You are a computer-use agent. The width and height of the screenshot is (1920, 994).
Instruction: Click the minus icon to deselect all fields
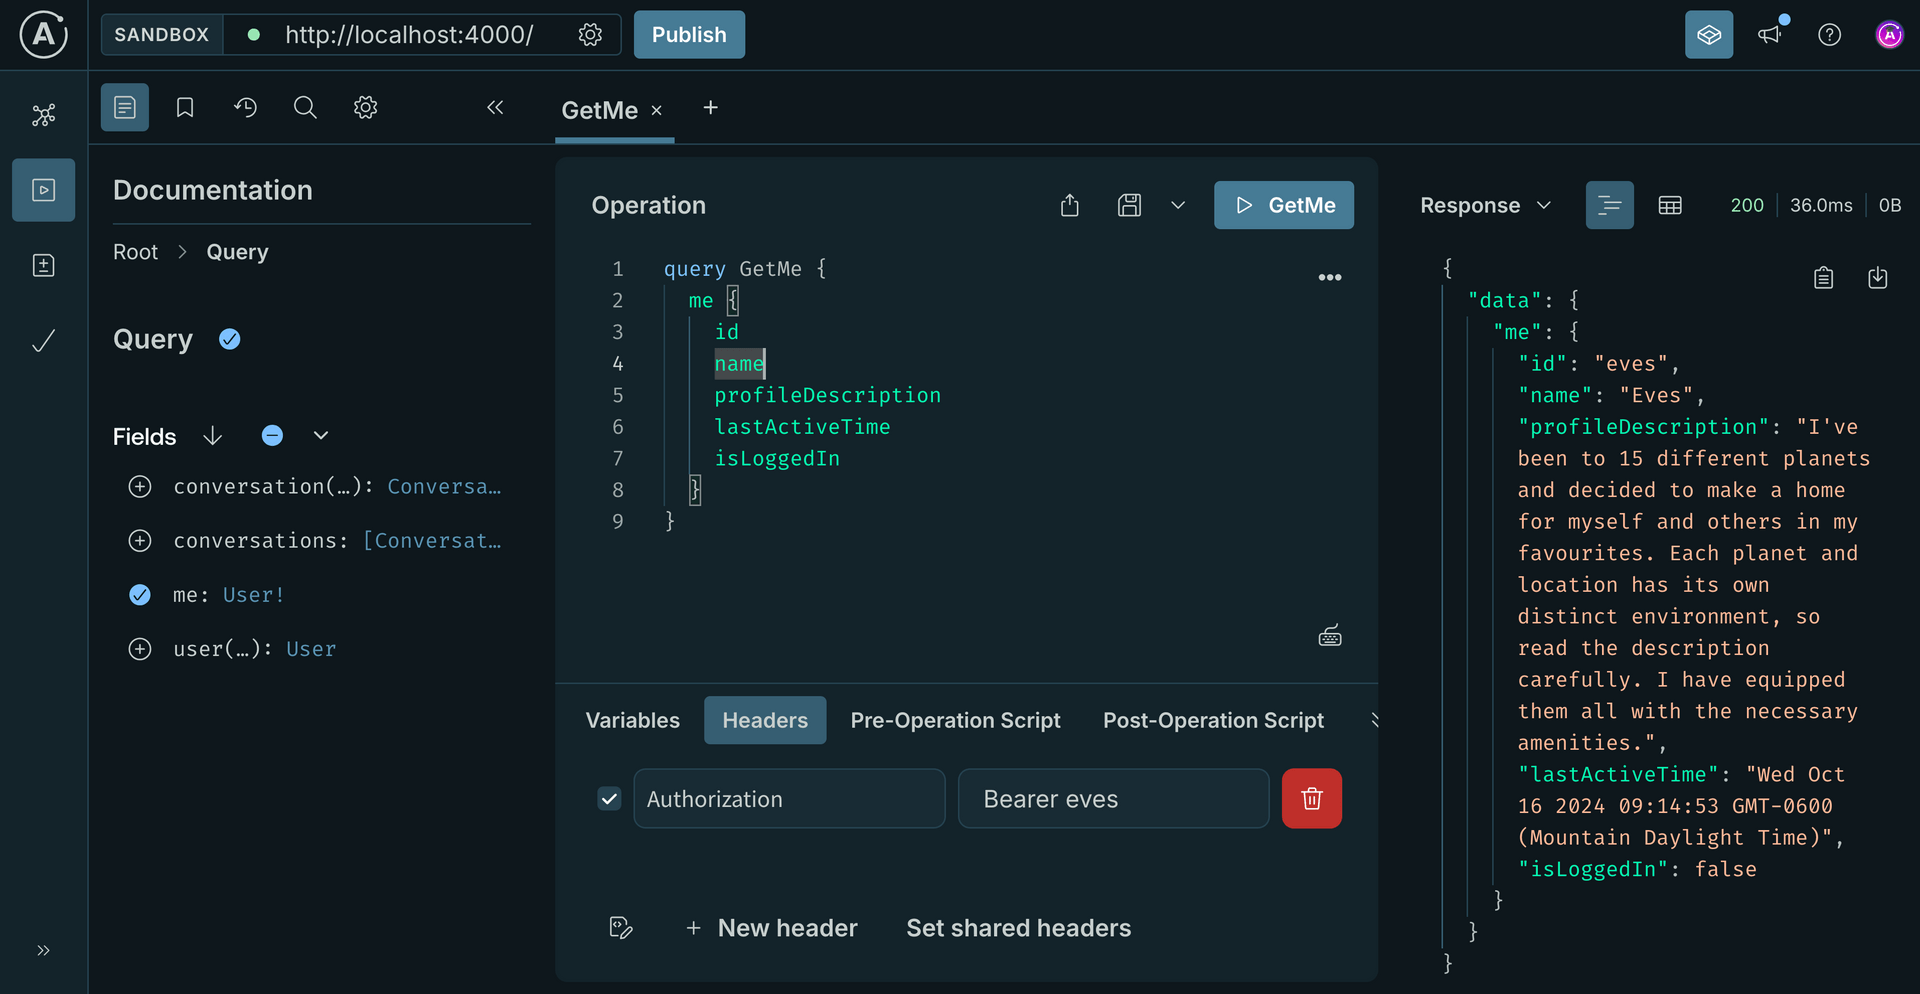[x=272, y=435]
